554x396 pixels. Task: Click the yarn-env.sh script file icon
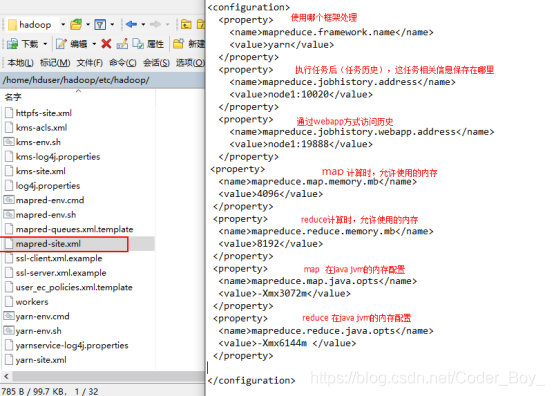tap(9, 331)
